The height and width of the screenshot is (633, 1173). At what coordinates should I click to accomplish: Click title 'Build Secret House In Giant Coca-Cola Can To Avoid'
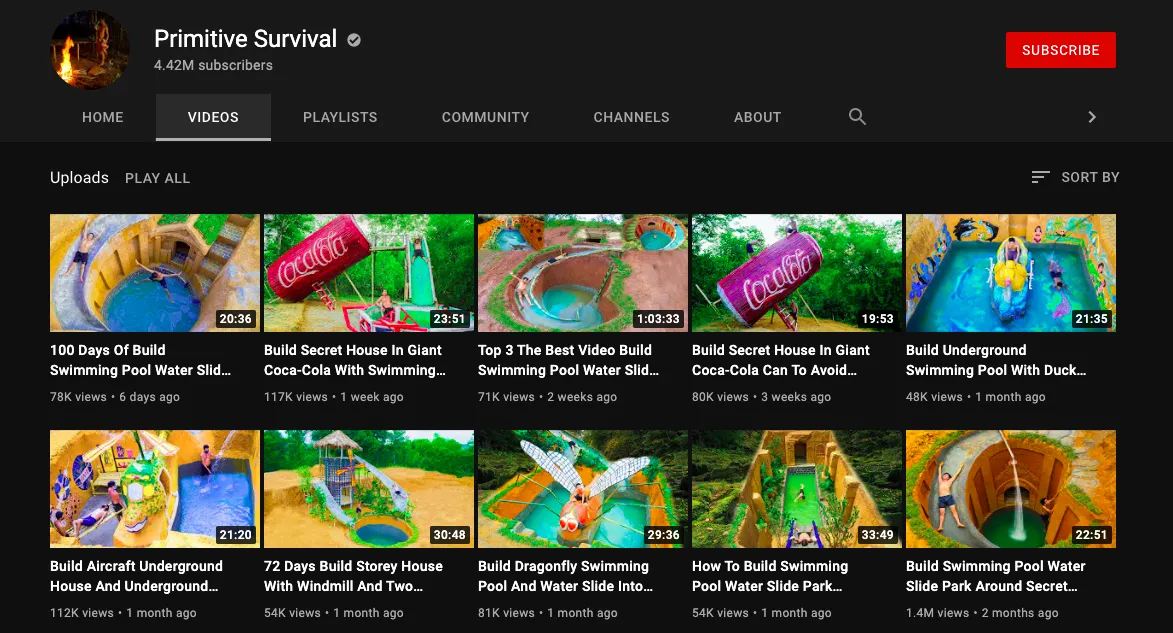tap(781, 360)
